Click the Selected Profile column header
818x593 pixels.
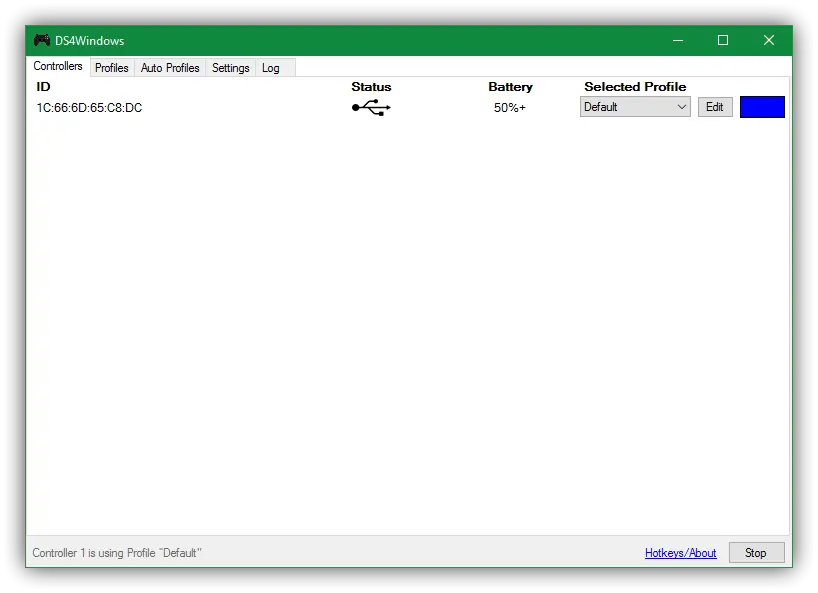pyautogui.click(x=635, y=87)
